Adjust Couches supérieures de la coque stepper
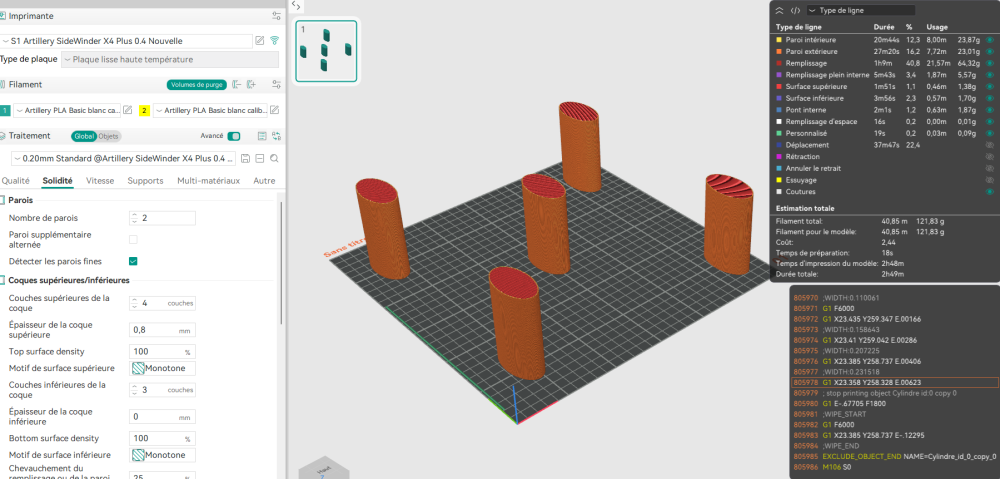The image size is (1000, 479). 134,303
